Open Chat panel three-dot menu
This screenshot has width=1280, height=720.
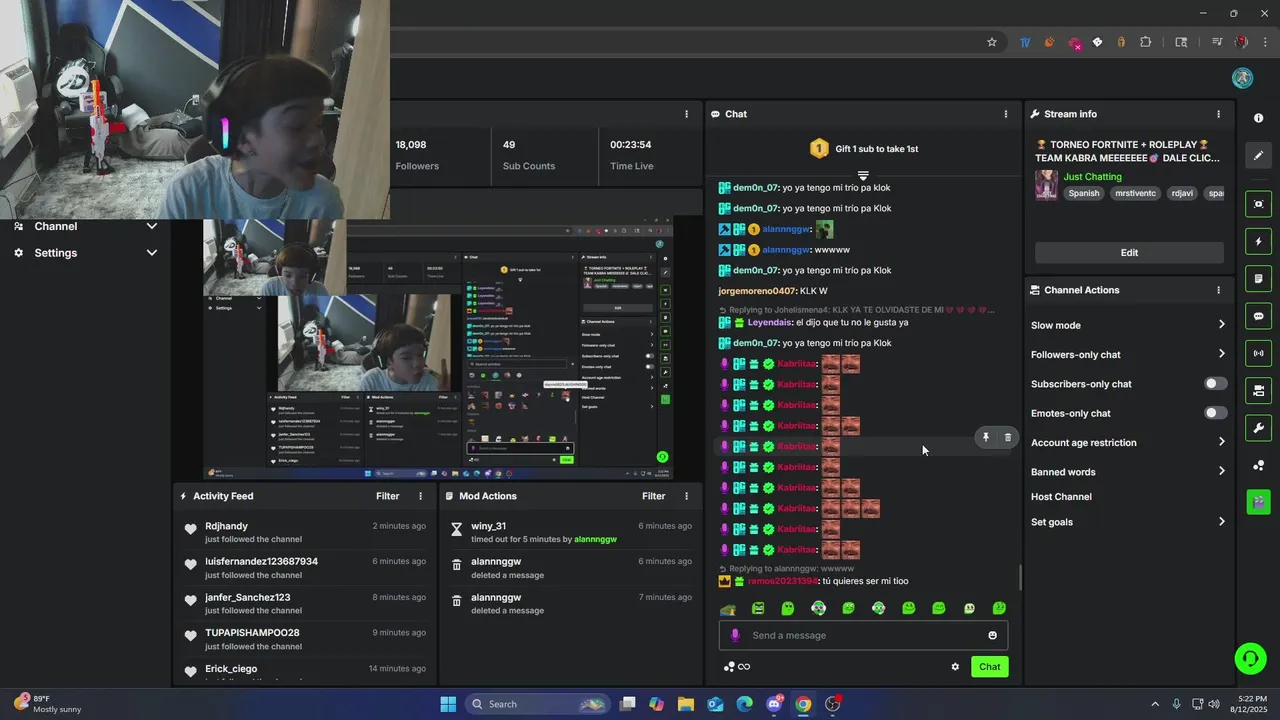tap(1006, 114)
